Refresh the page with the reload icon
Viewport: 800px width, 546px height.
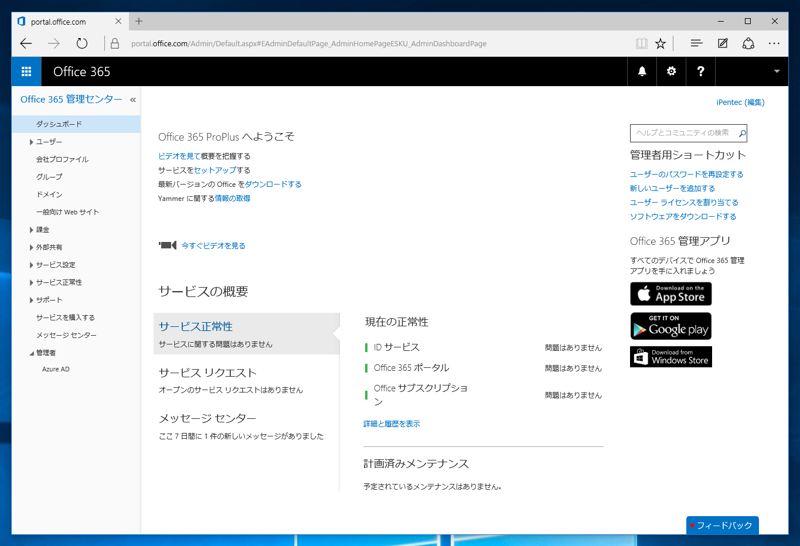click(x=82, y=43)
